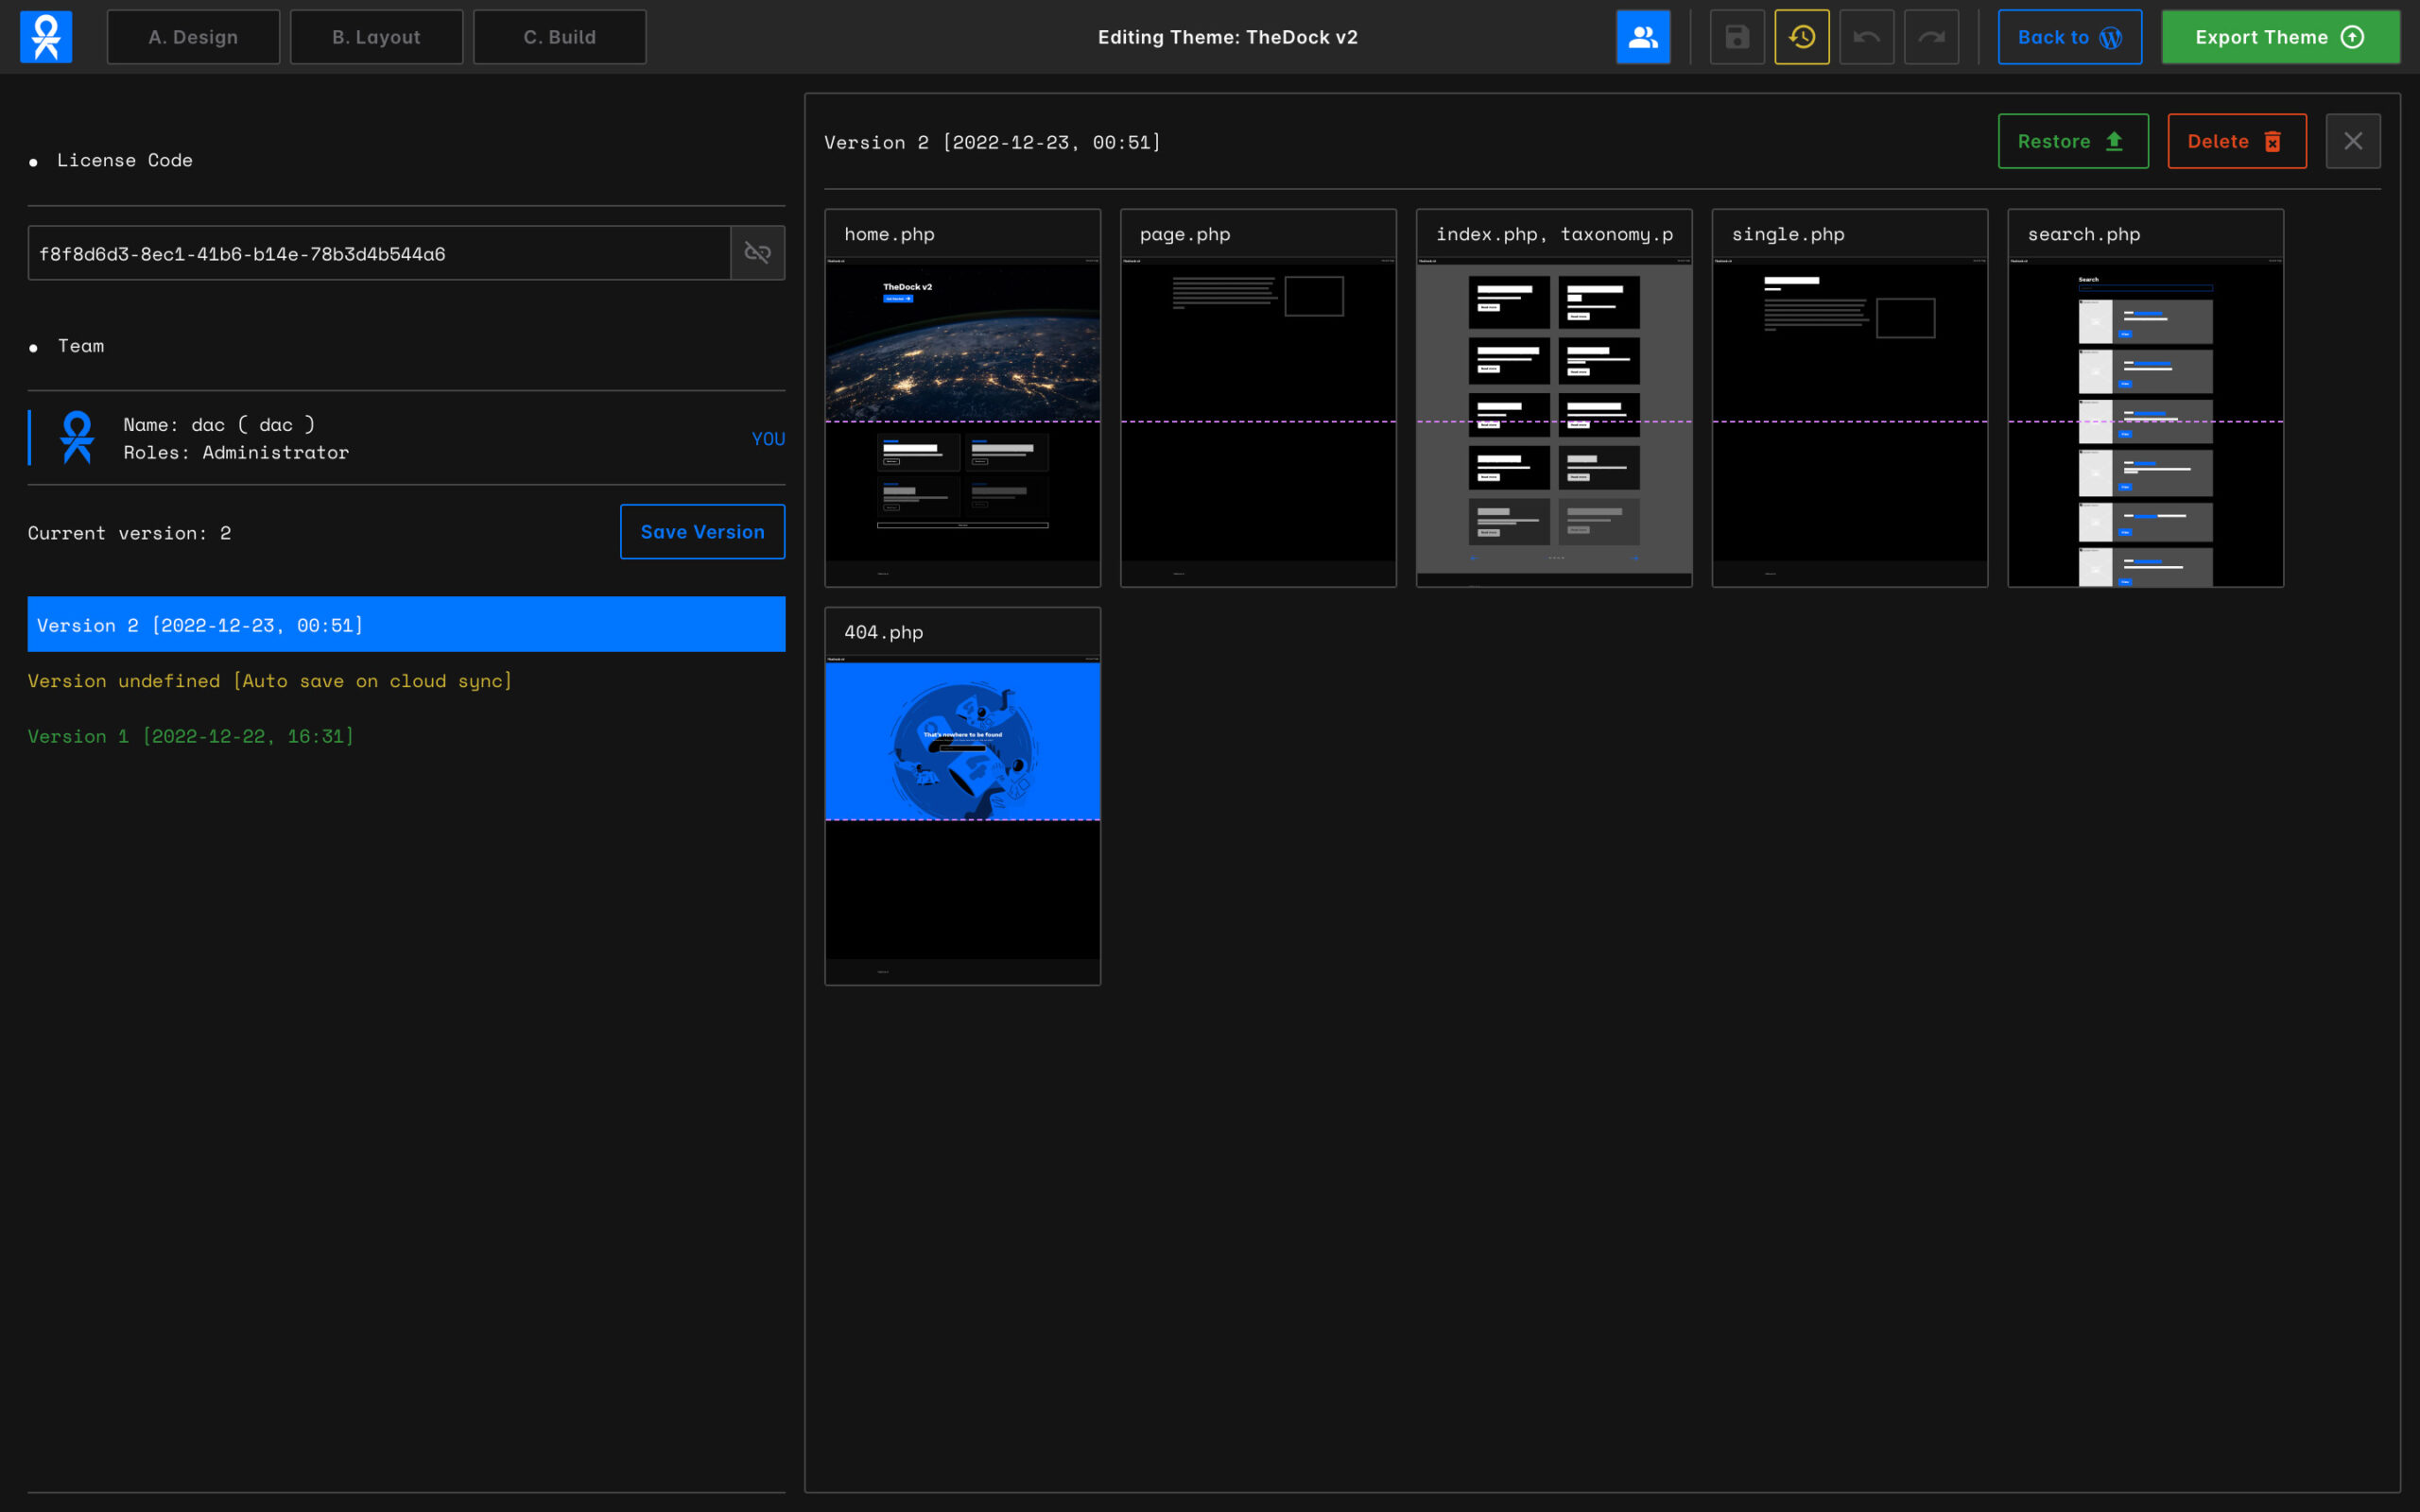Screen dimensions: 2420x1512
Task: Close the version preview panel
Action: pyautogui.click(x=2352, y=141)
